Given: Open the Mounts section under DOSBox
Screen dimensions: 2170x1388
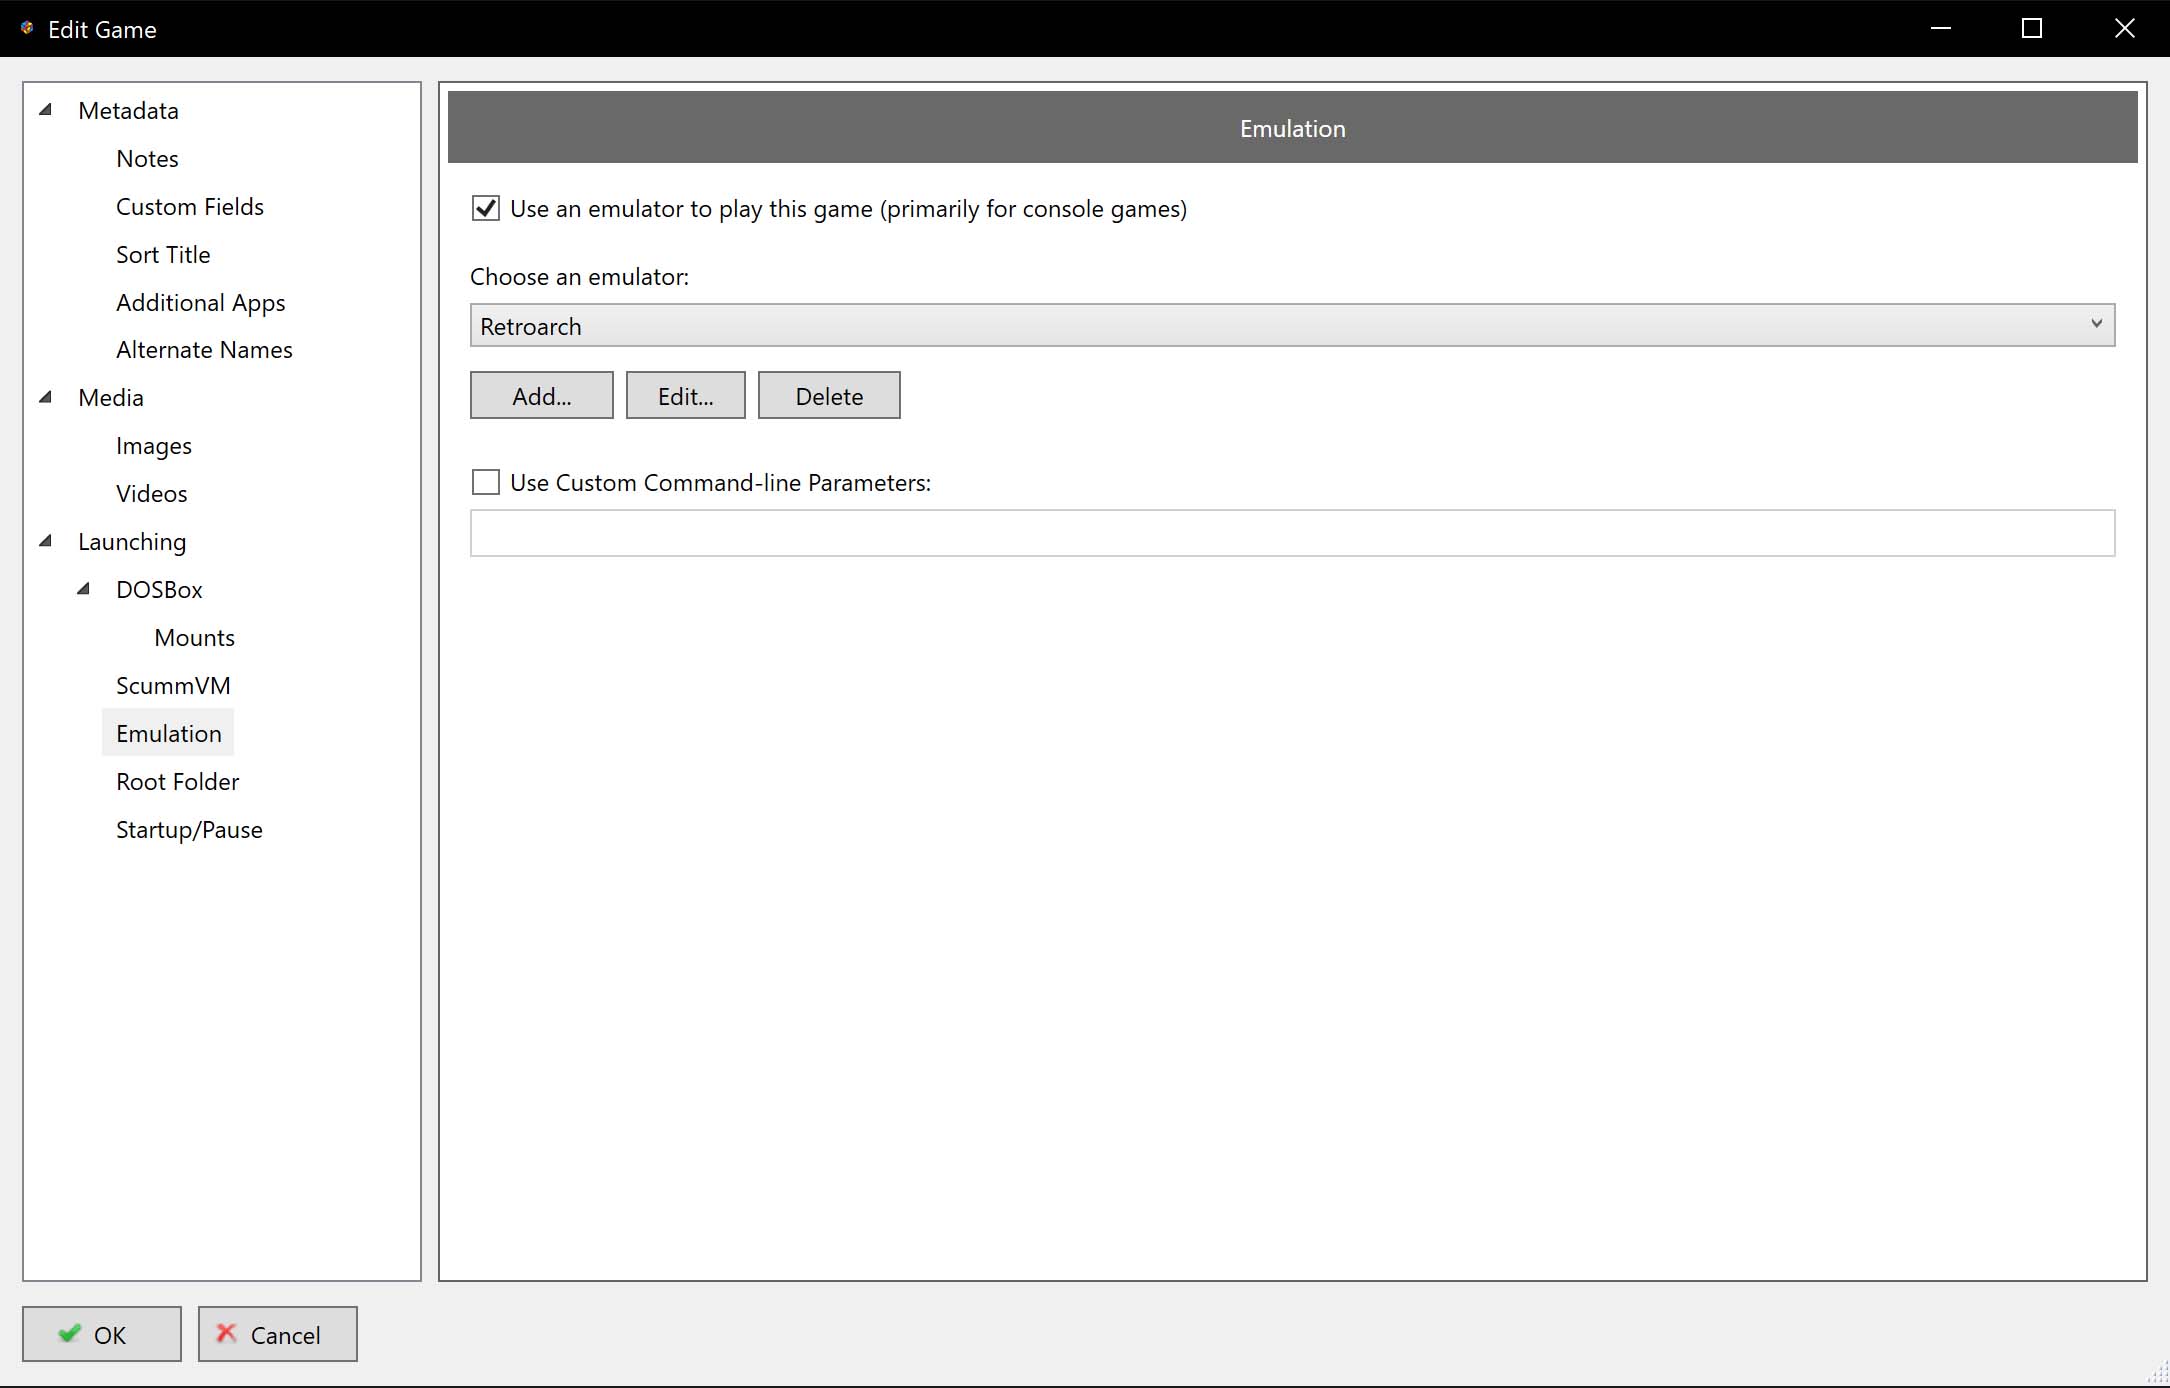Looking at the screenshot, I should [195, 638].
